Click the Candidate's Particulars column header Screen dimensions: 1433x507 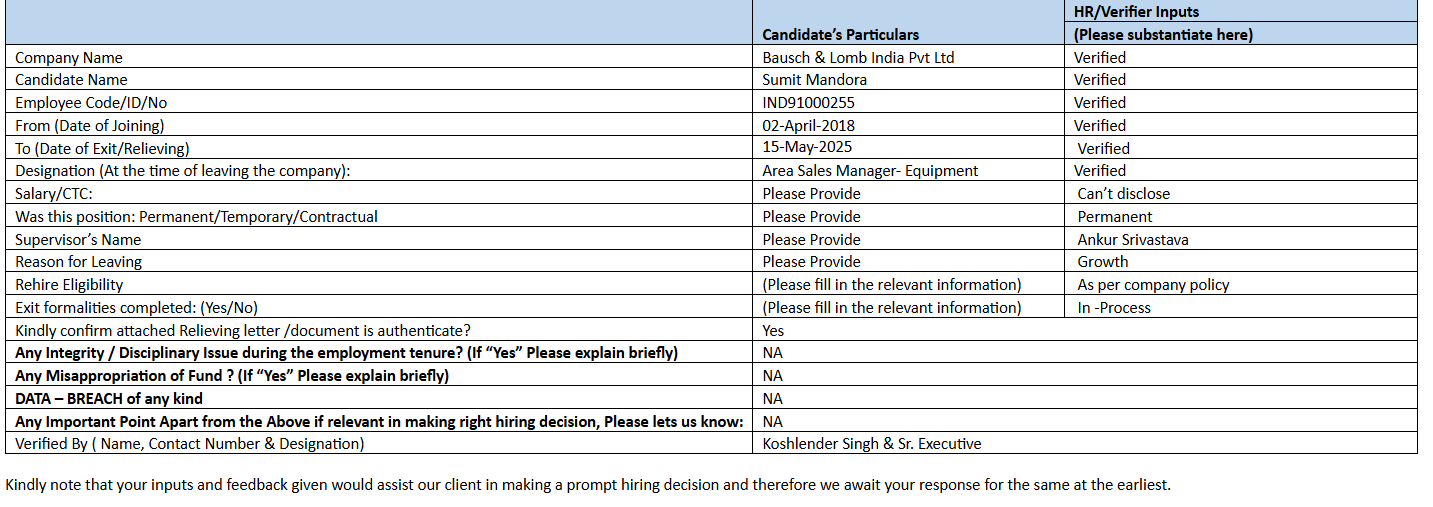click(x=840, y=35)
